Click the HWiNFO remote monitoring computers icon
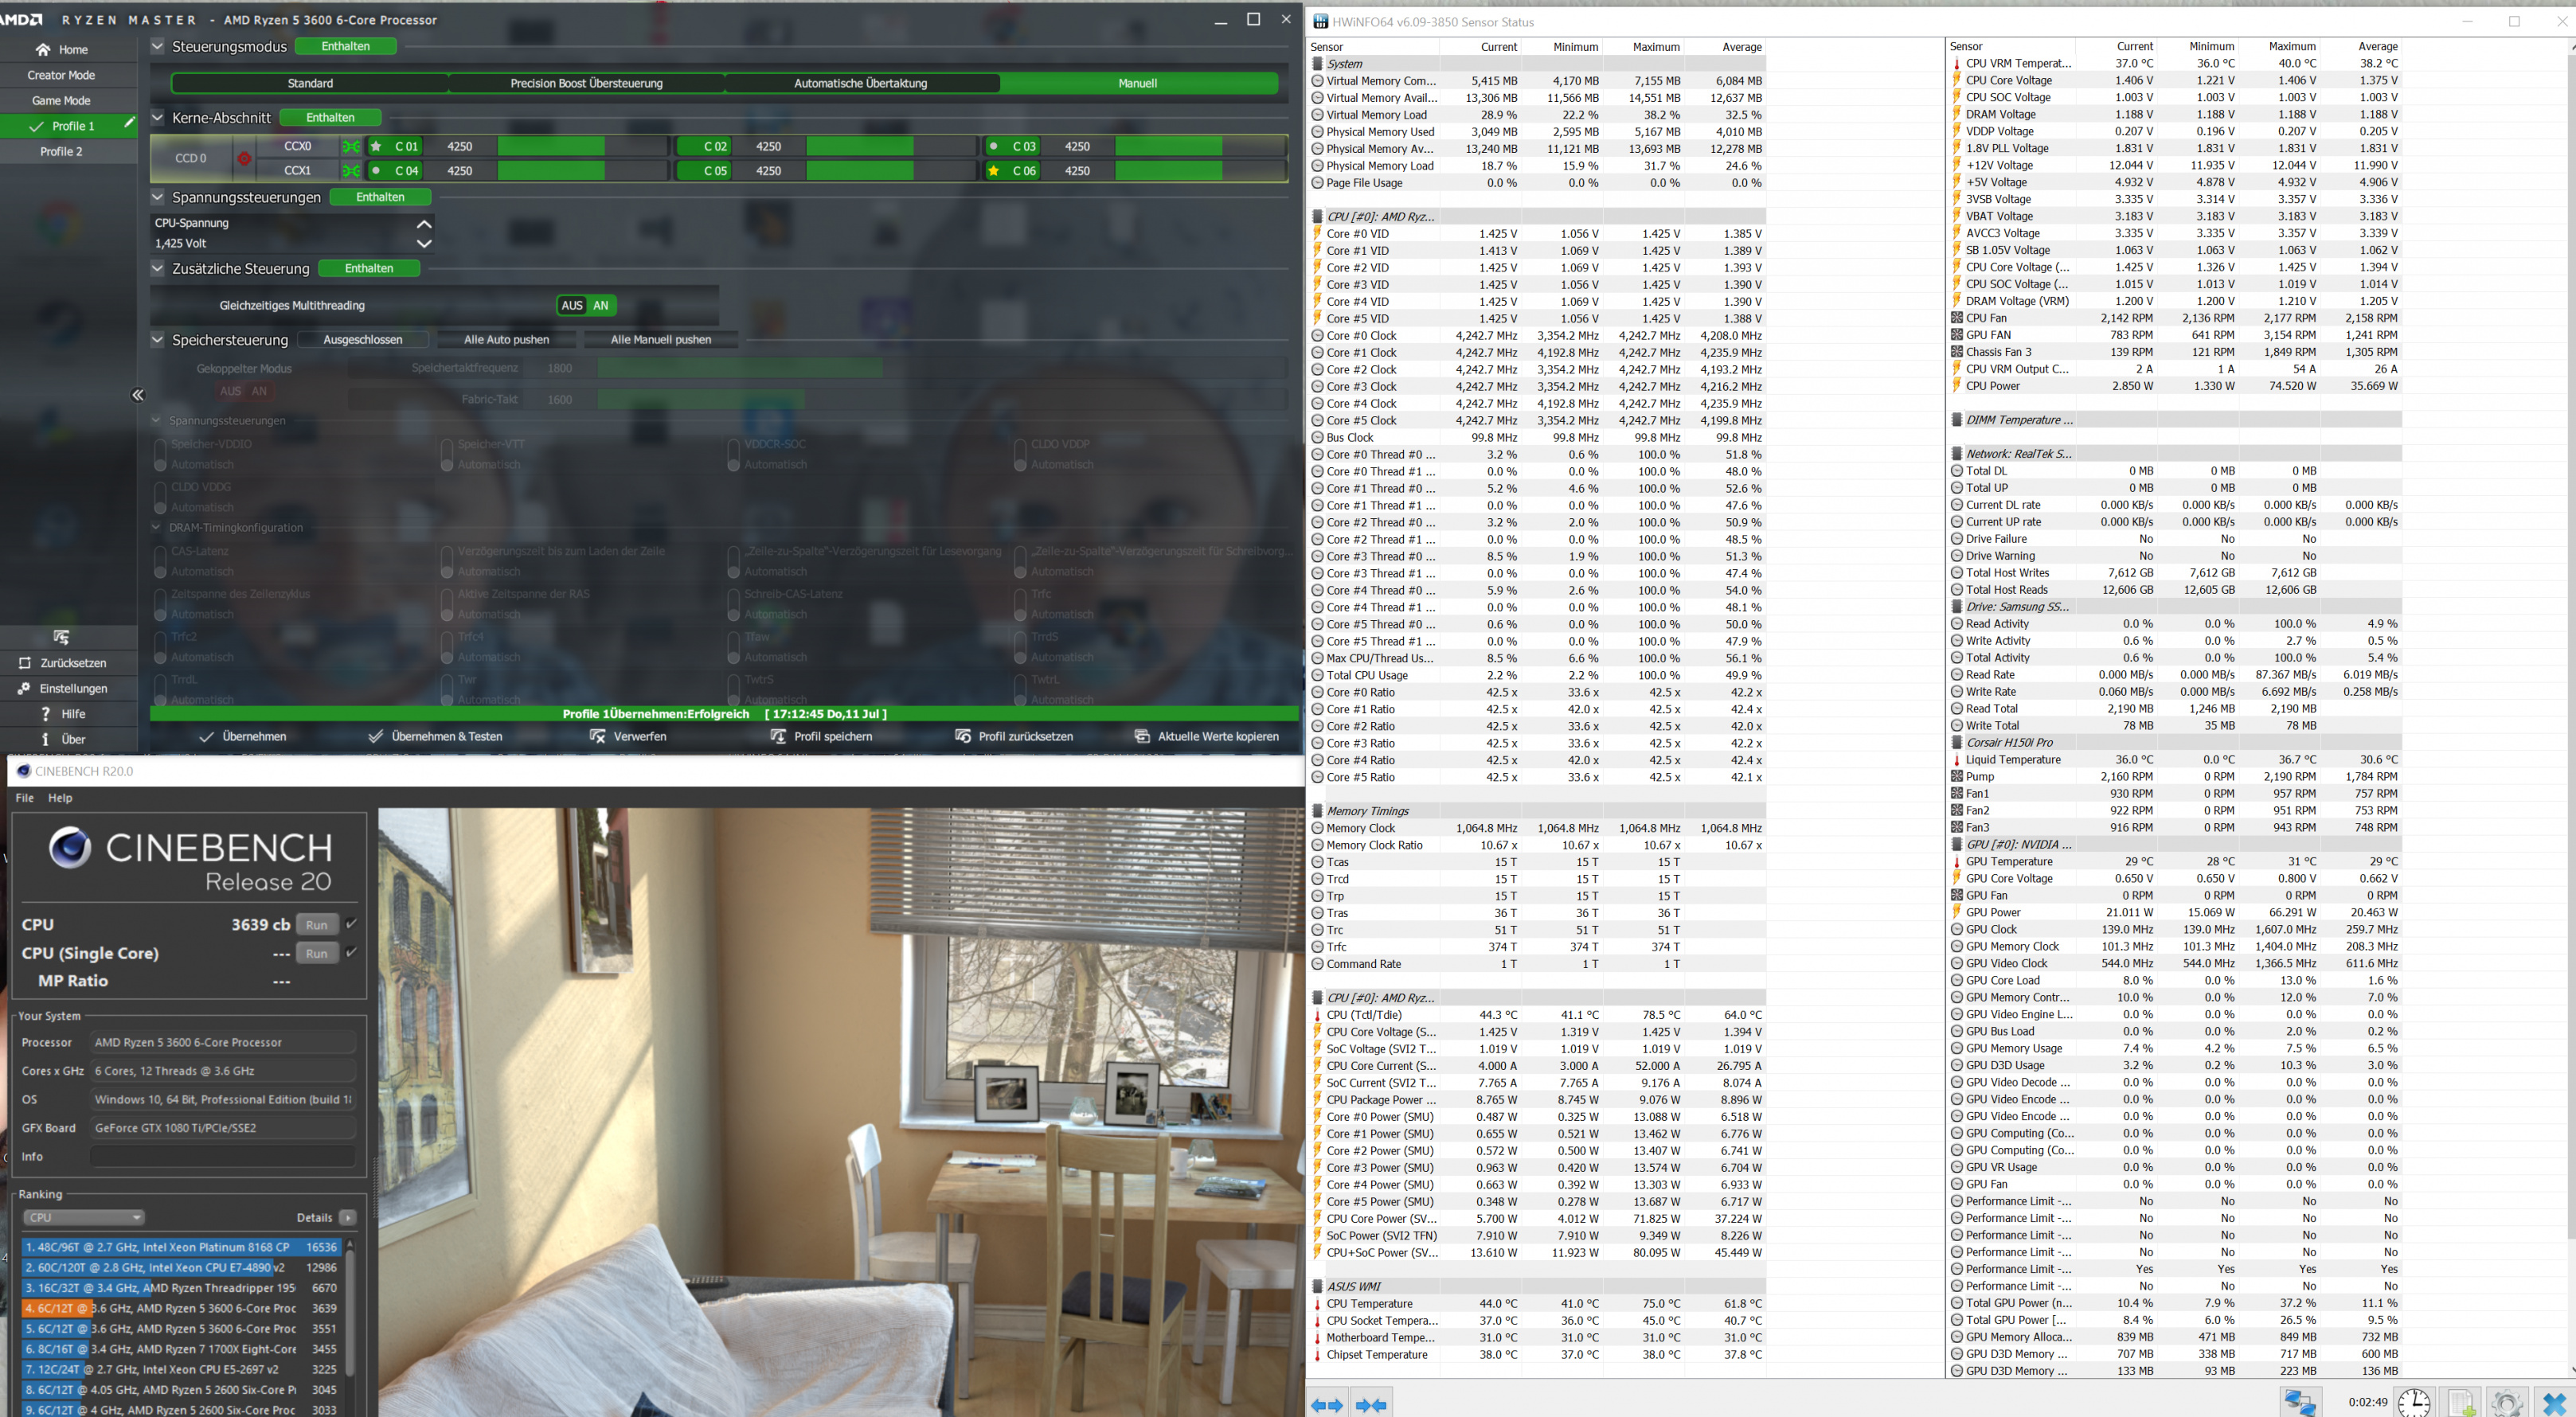 pos(2300,1402)
